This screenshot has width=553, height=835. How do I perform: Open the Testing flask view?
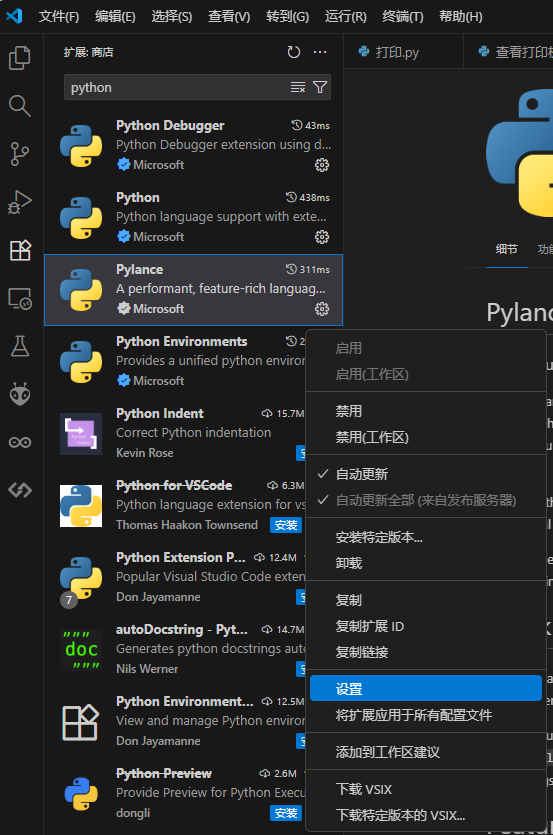[x=20, y=346]
